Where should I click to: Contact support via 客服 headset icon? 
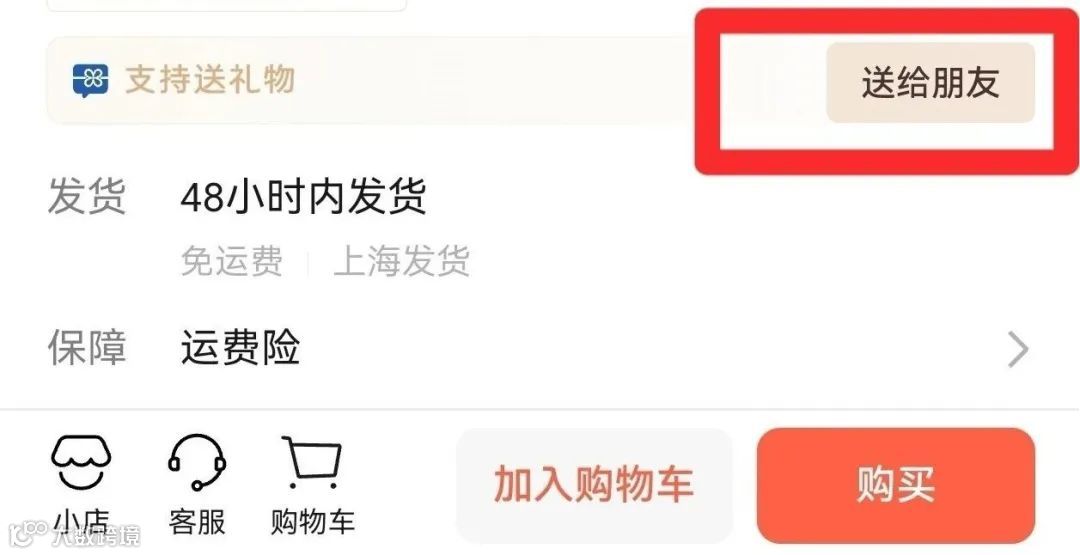[197, 462]
